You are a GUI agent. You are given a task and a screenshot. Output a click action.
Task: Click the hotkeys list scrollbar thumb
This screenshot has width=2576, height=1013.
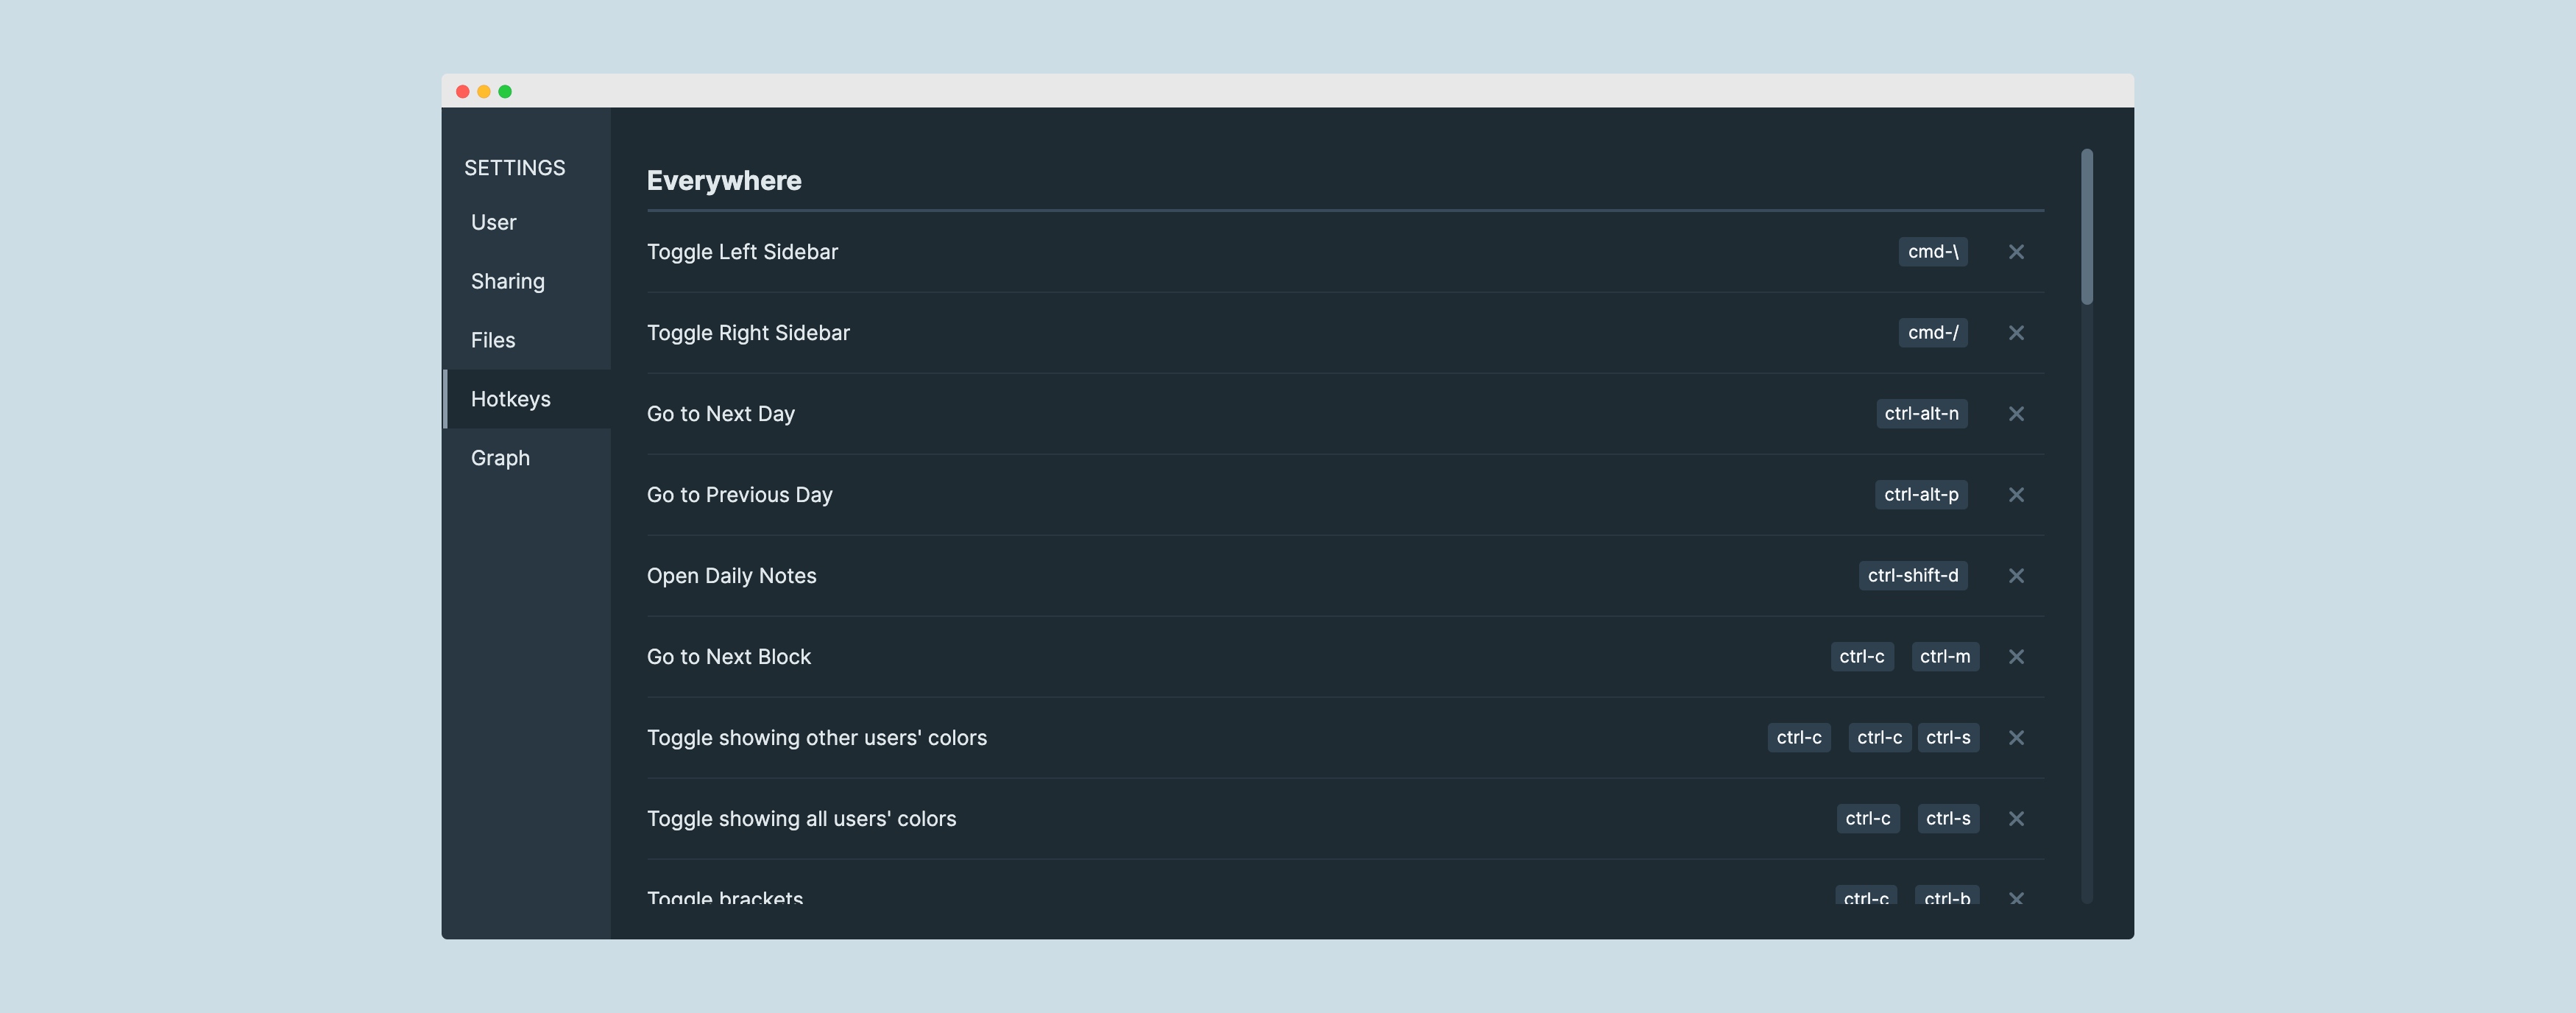coord(2086,226)
